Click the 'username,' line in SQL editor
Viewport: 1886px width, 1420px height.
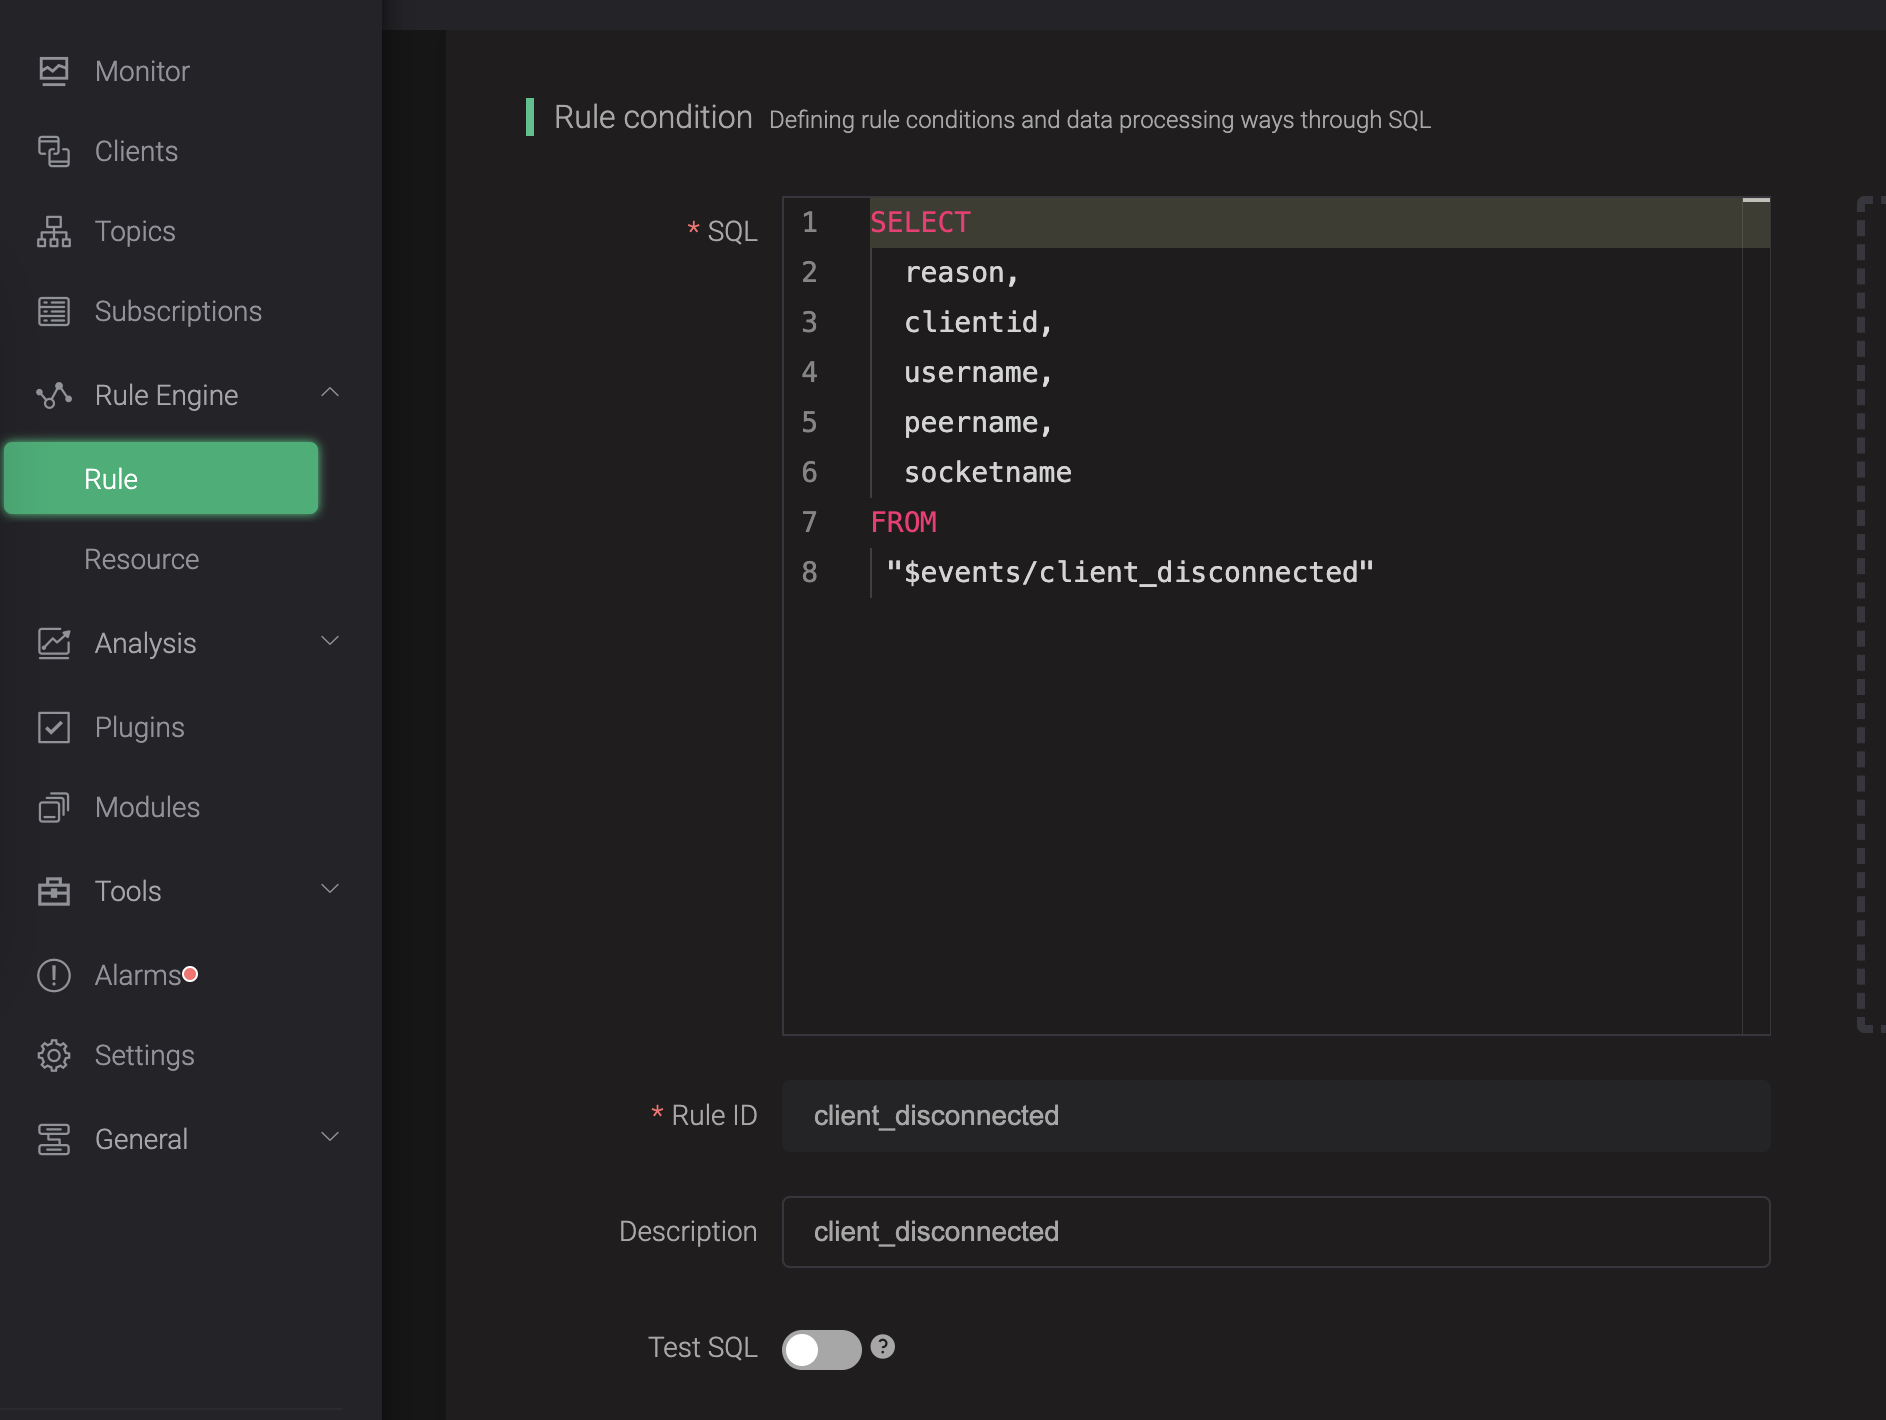coord(978,372)
